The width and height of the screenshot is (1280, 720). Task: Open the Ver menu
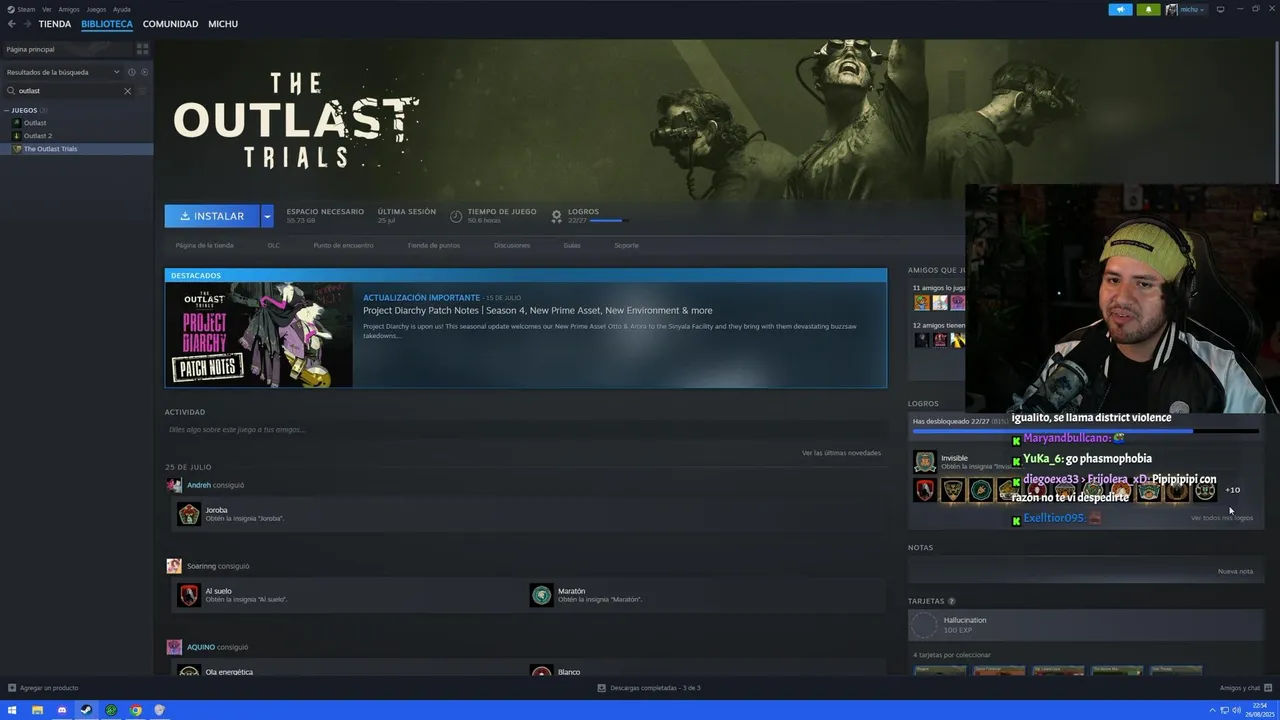coord(46,9)
